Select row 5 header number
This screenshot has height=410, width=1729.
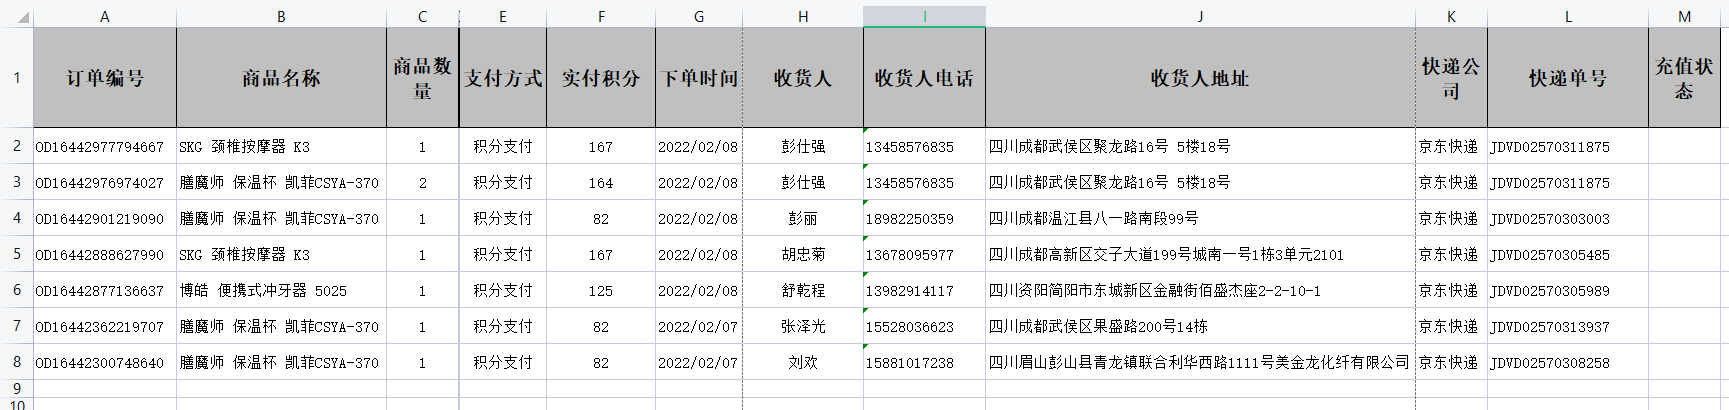[x=16, y=254]
